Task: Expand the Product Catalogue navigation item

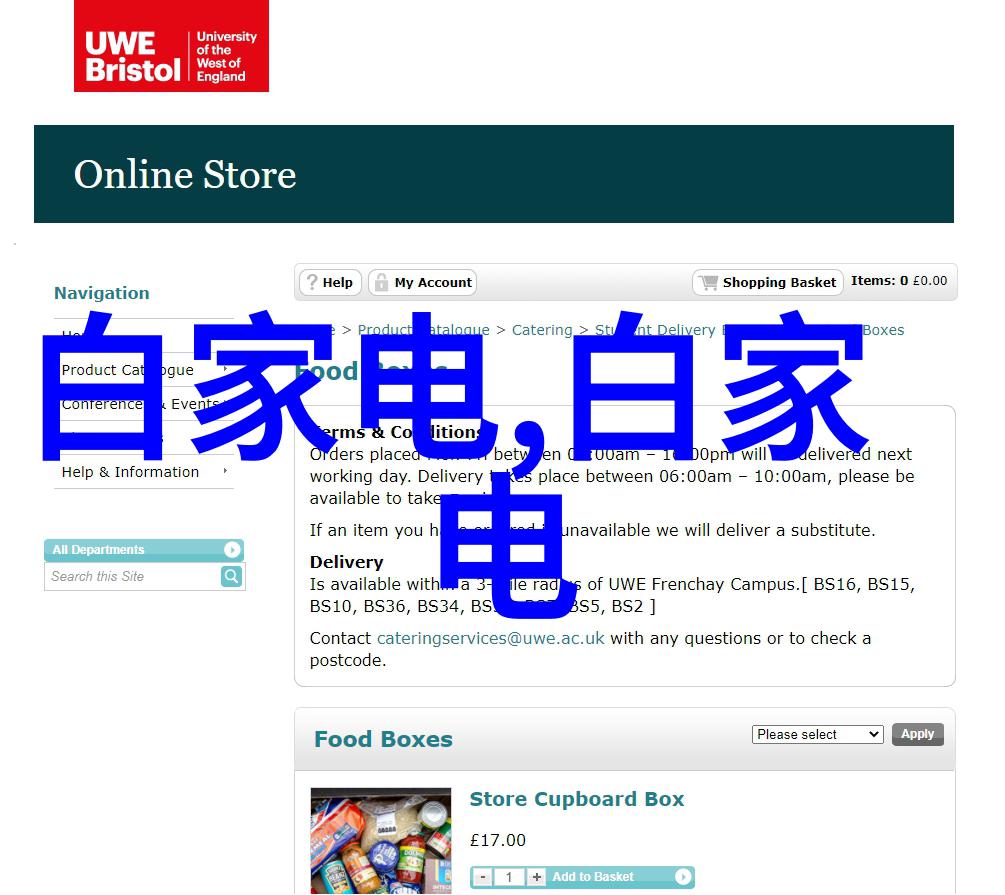Action: pos(128,370)
